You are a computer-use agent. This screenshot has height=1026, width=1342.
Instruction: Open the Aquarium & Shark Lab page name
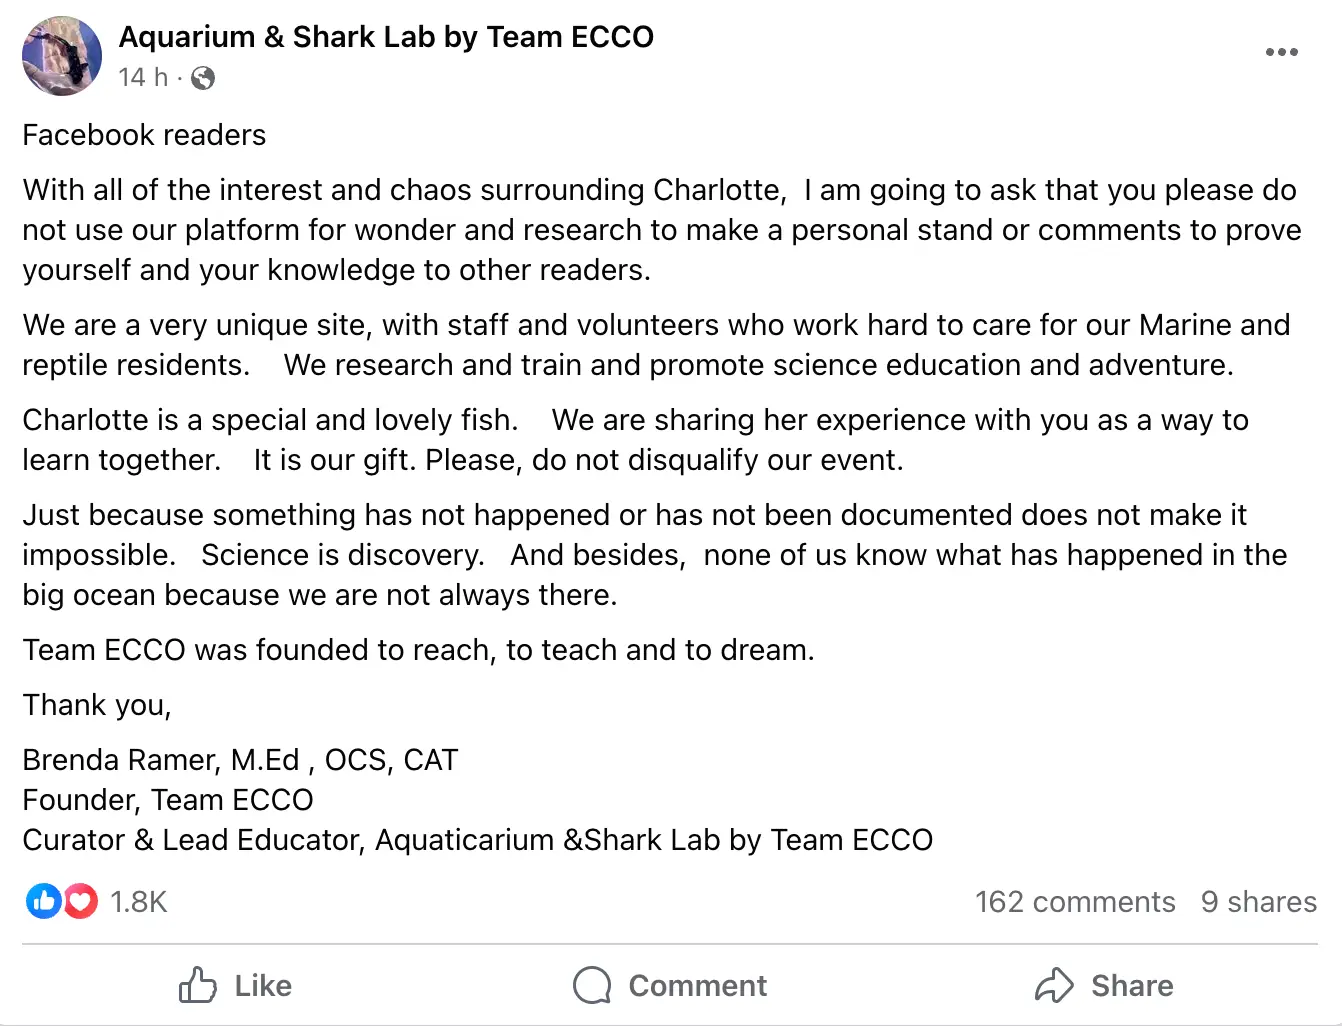coord(386,36)
